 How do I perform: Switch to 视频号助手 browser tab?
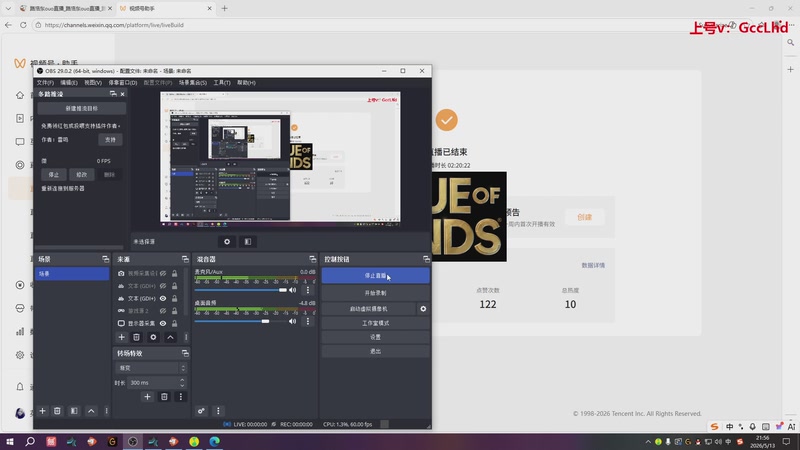[x=165, y=8]
